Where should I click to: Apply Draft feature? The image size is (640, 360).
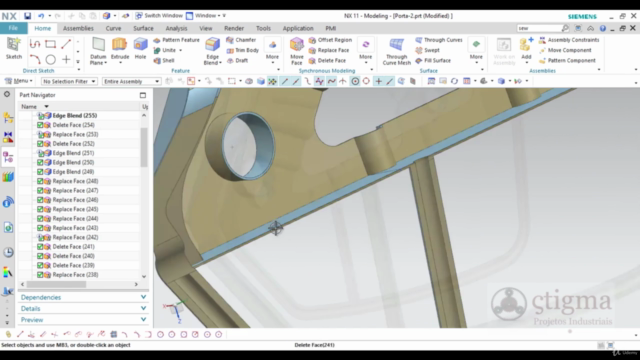[x=238, y=60]
